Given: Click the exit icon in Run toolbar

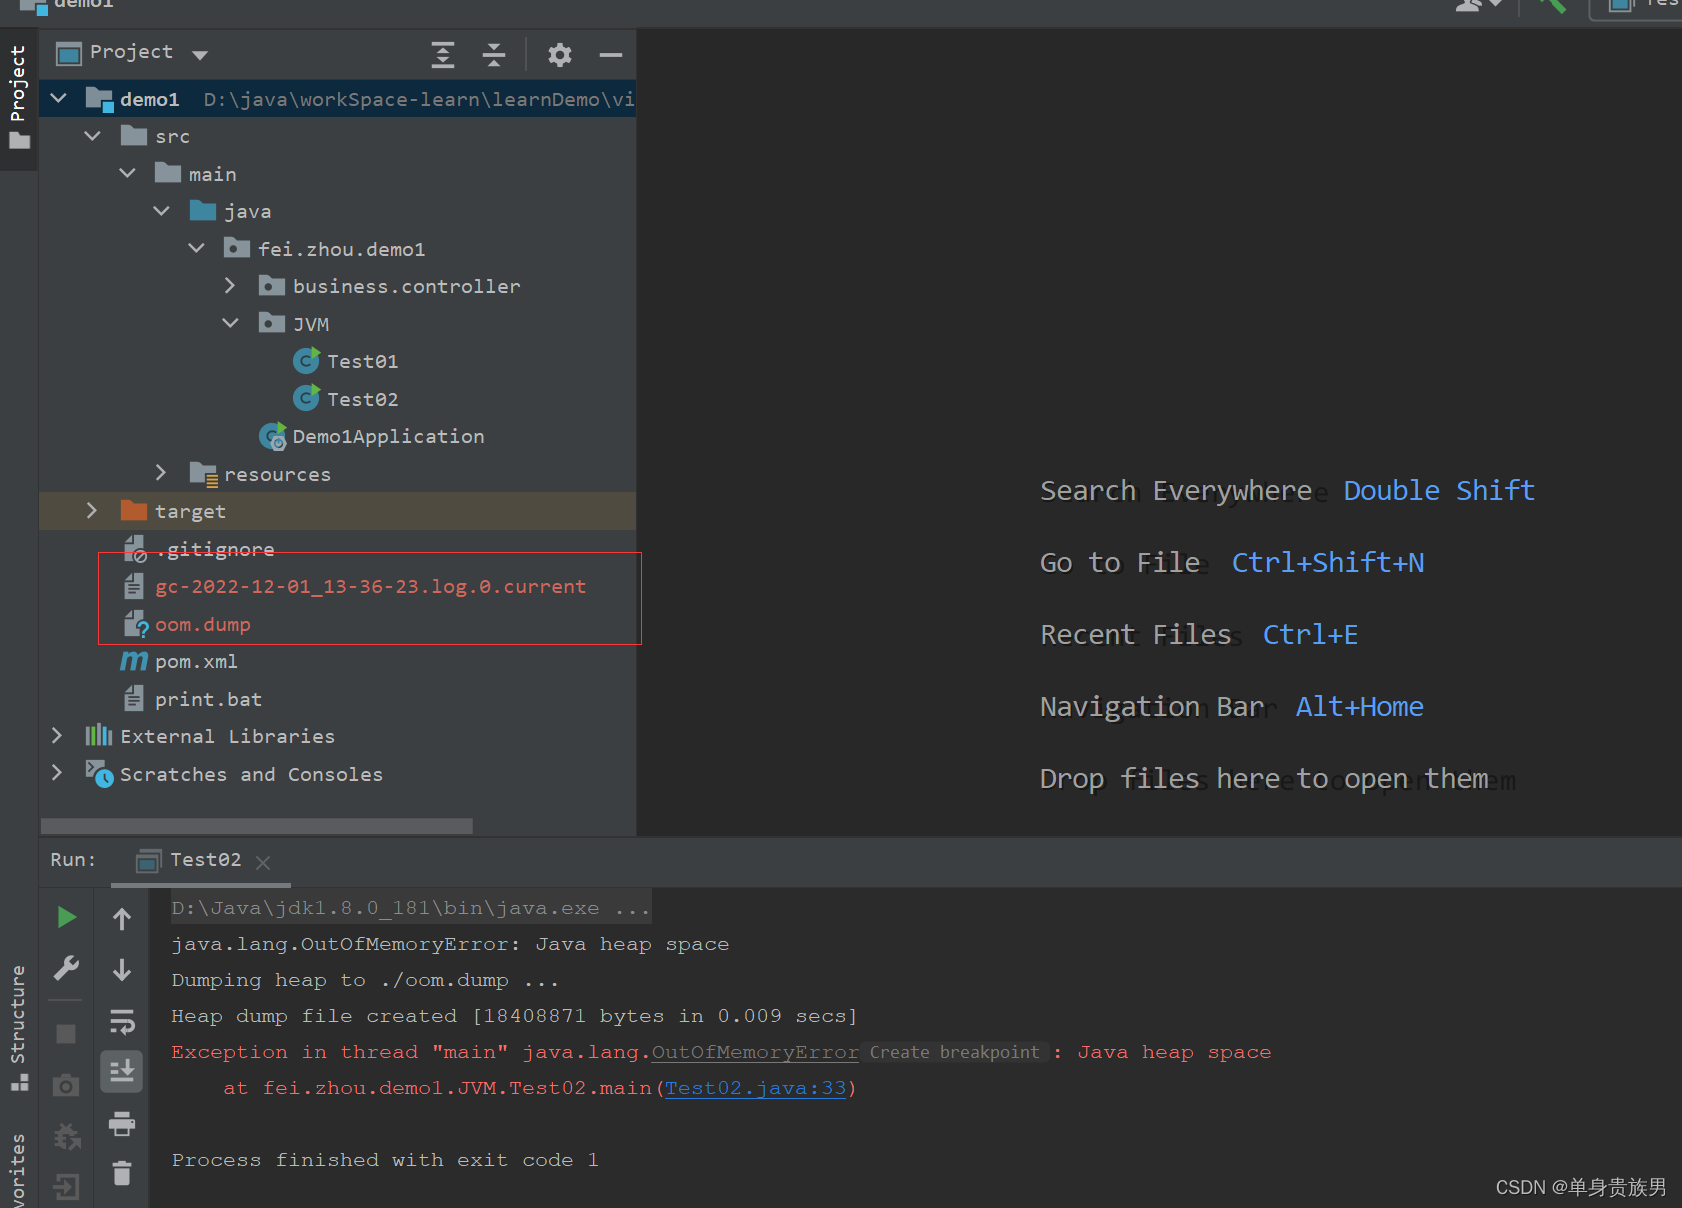Looking at the screenshot, I should 66,1187.
